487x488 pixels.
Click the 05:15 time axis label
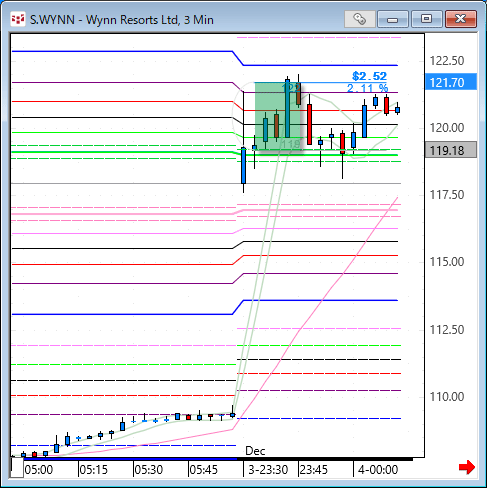(94, 470)
